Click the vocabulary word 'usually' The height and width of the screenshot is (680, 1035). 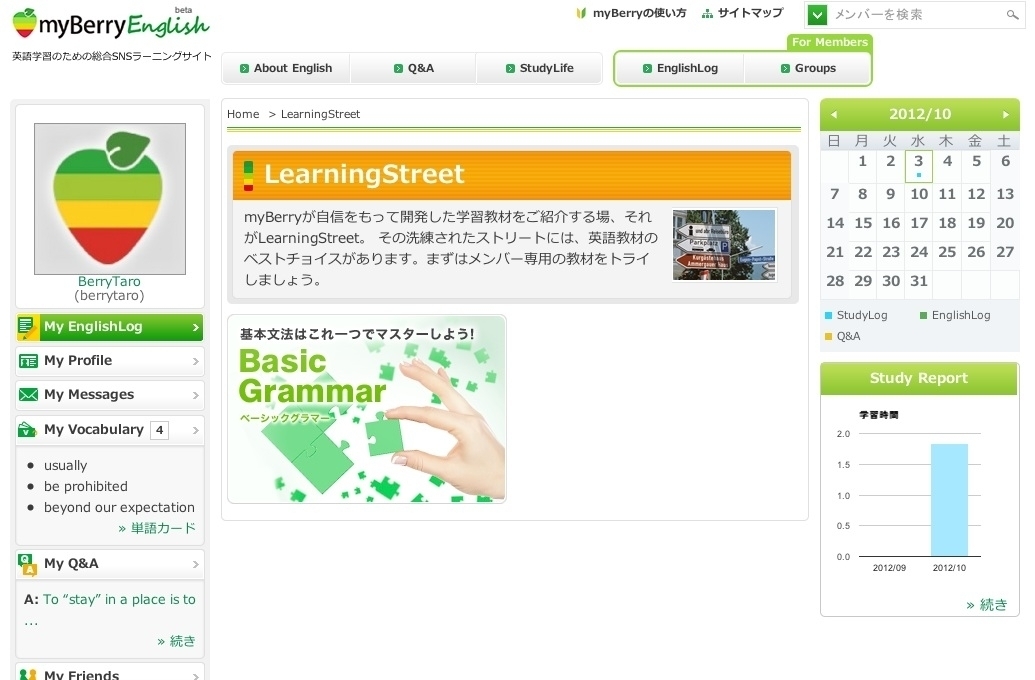click(65, 465)
